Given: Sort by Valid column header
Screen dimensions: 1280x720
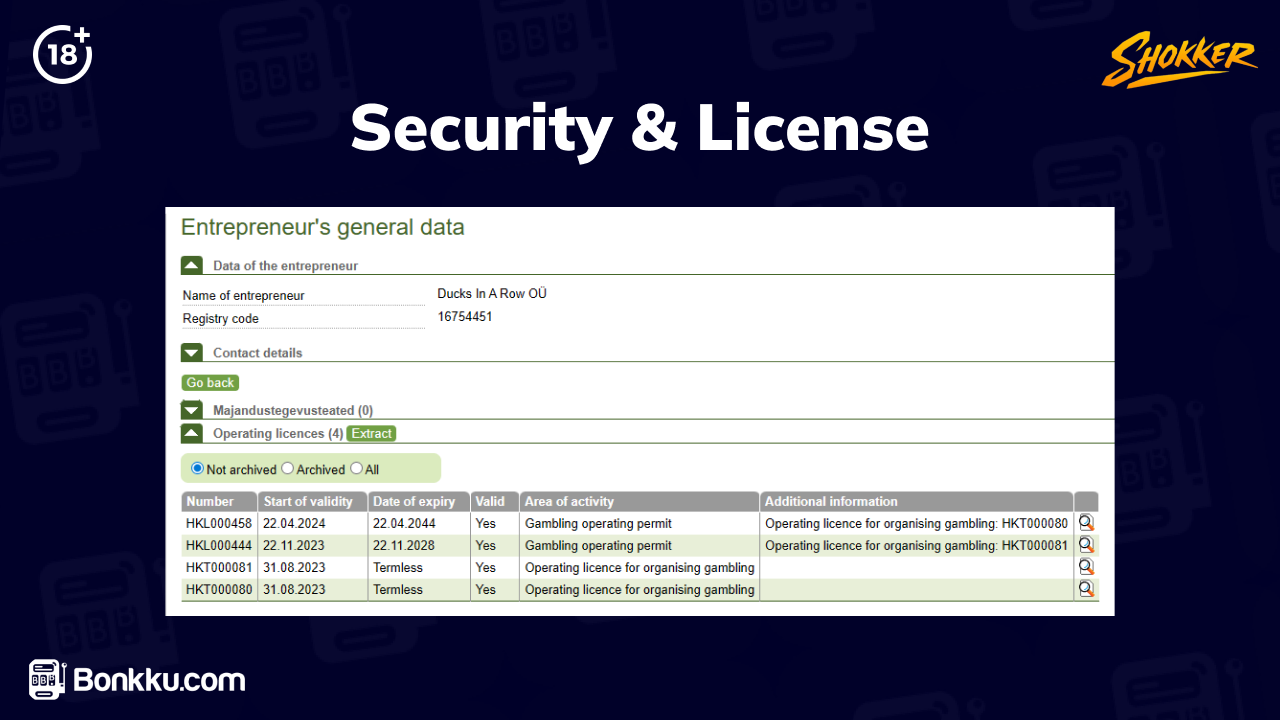Looking at the screenshot, I should click(x=495, y=501).
